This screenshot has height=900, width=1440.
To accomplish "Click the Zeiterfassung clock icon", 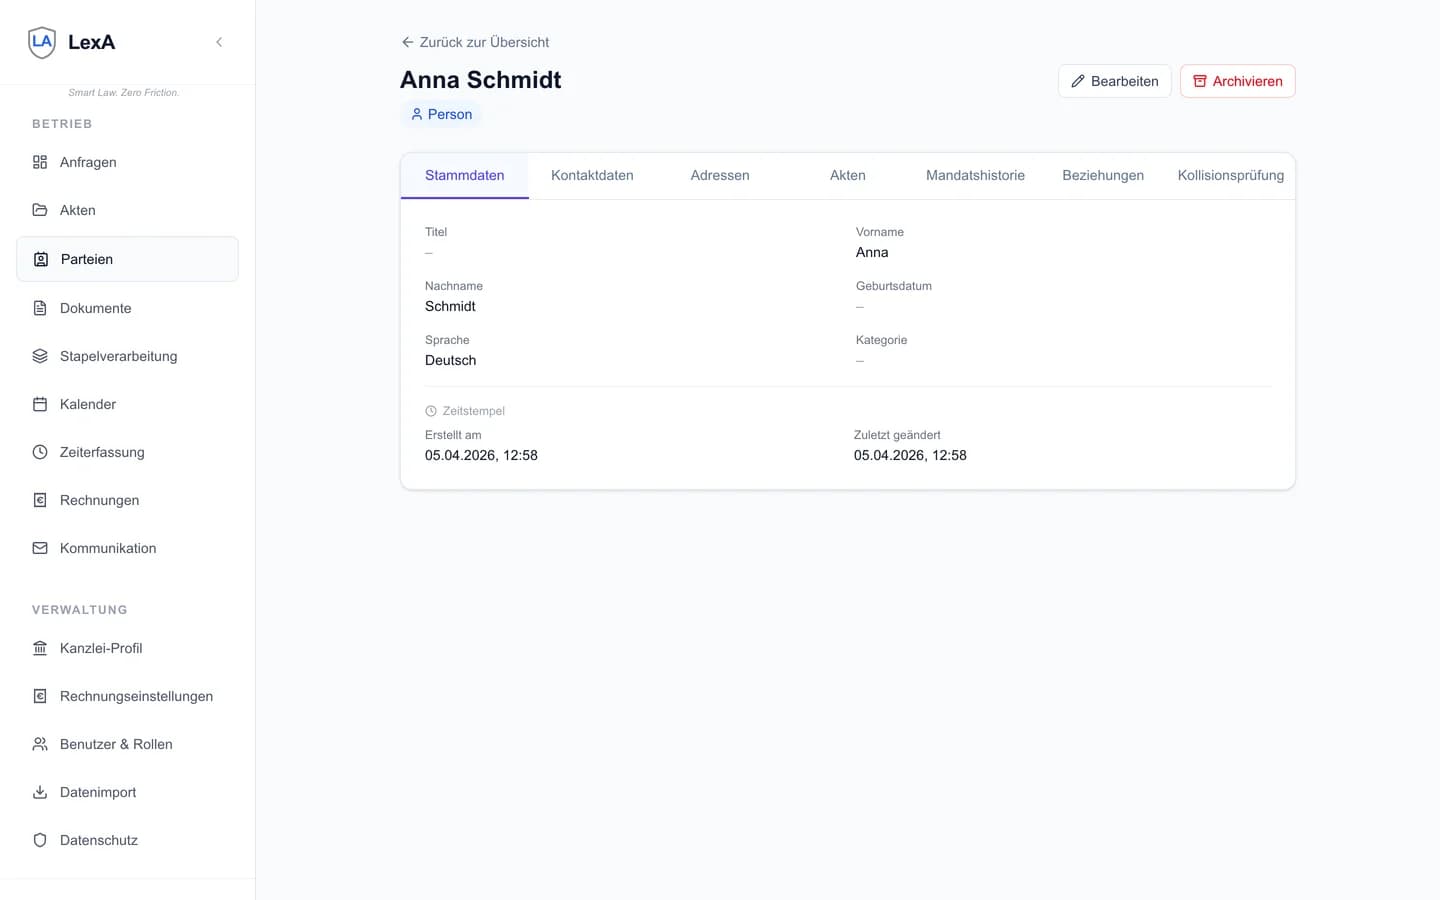I will [x=40, y=452].
